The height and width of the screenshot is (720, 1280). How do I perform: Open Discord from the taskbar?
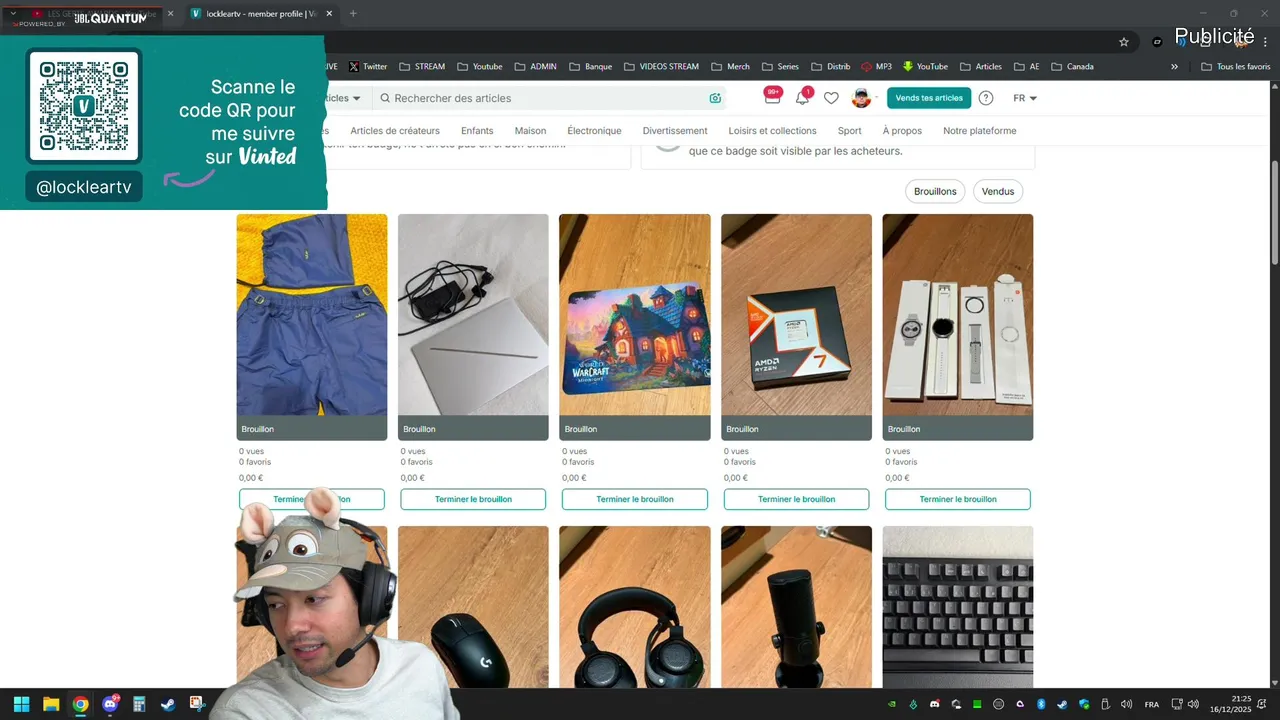[x=110, y=704]
